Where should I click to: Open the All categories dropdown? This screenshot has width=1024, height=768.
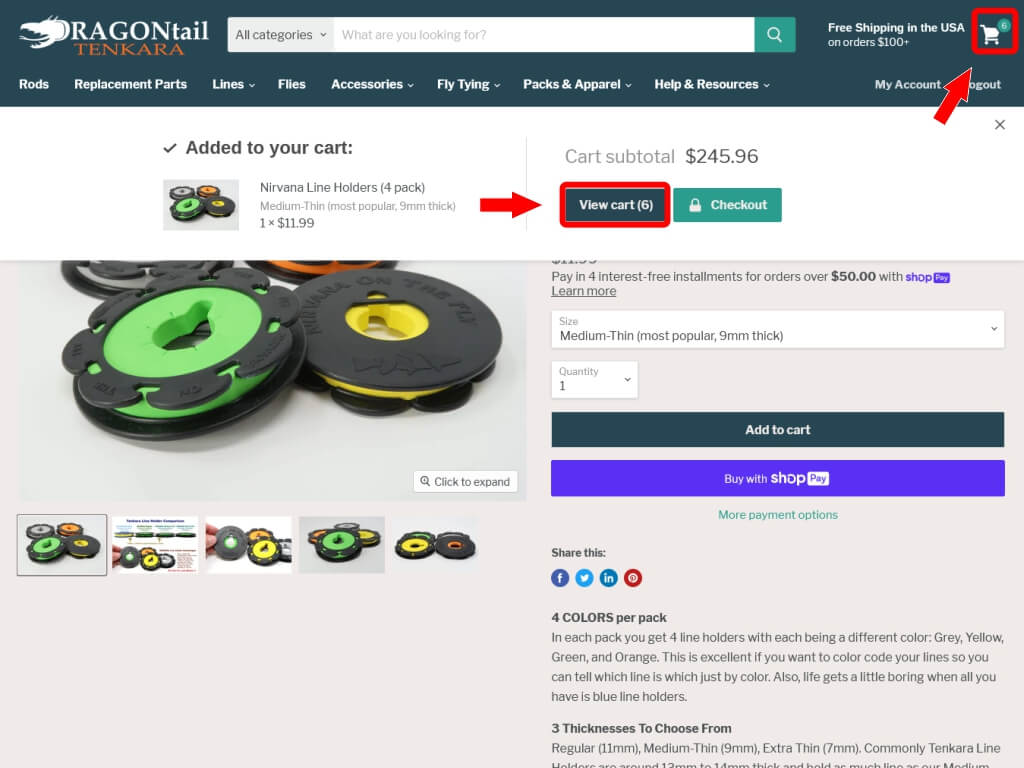click(x=281, y=35)
